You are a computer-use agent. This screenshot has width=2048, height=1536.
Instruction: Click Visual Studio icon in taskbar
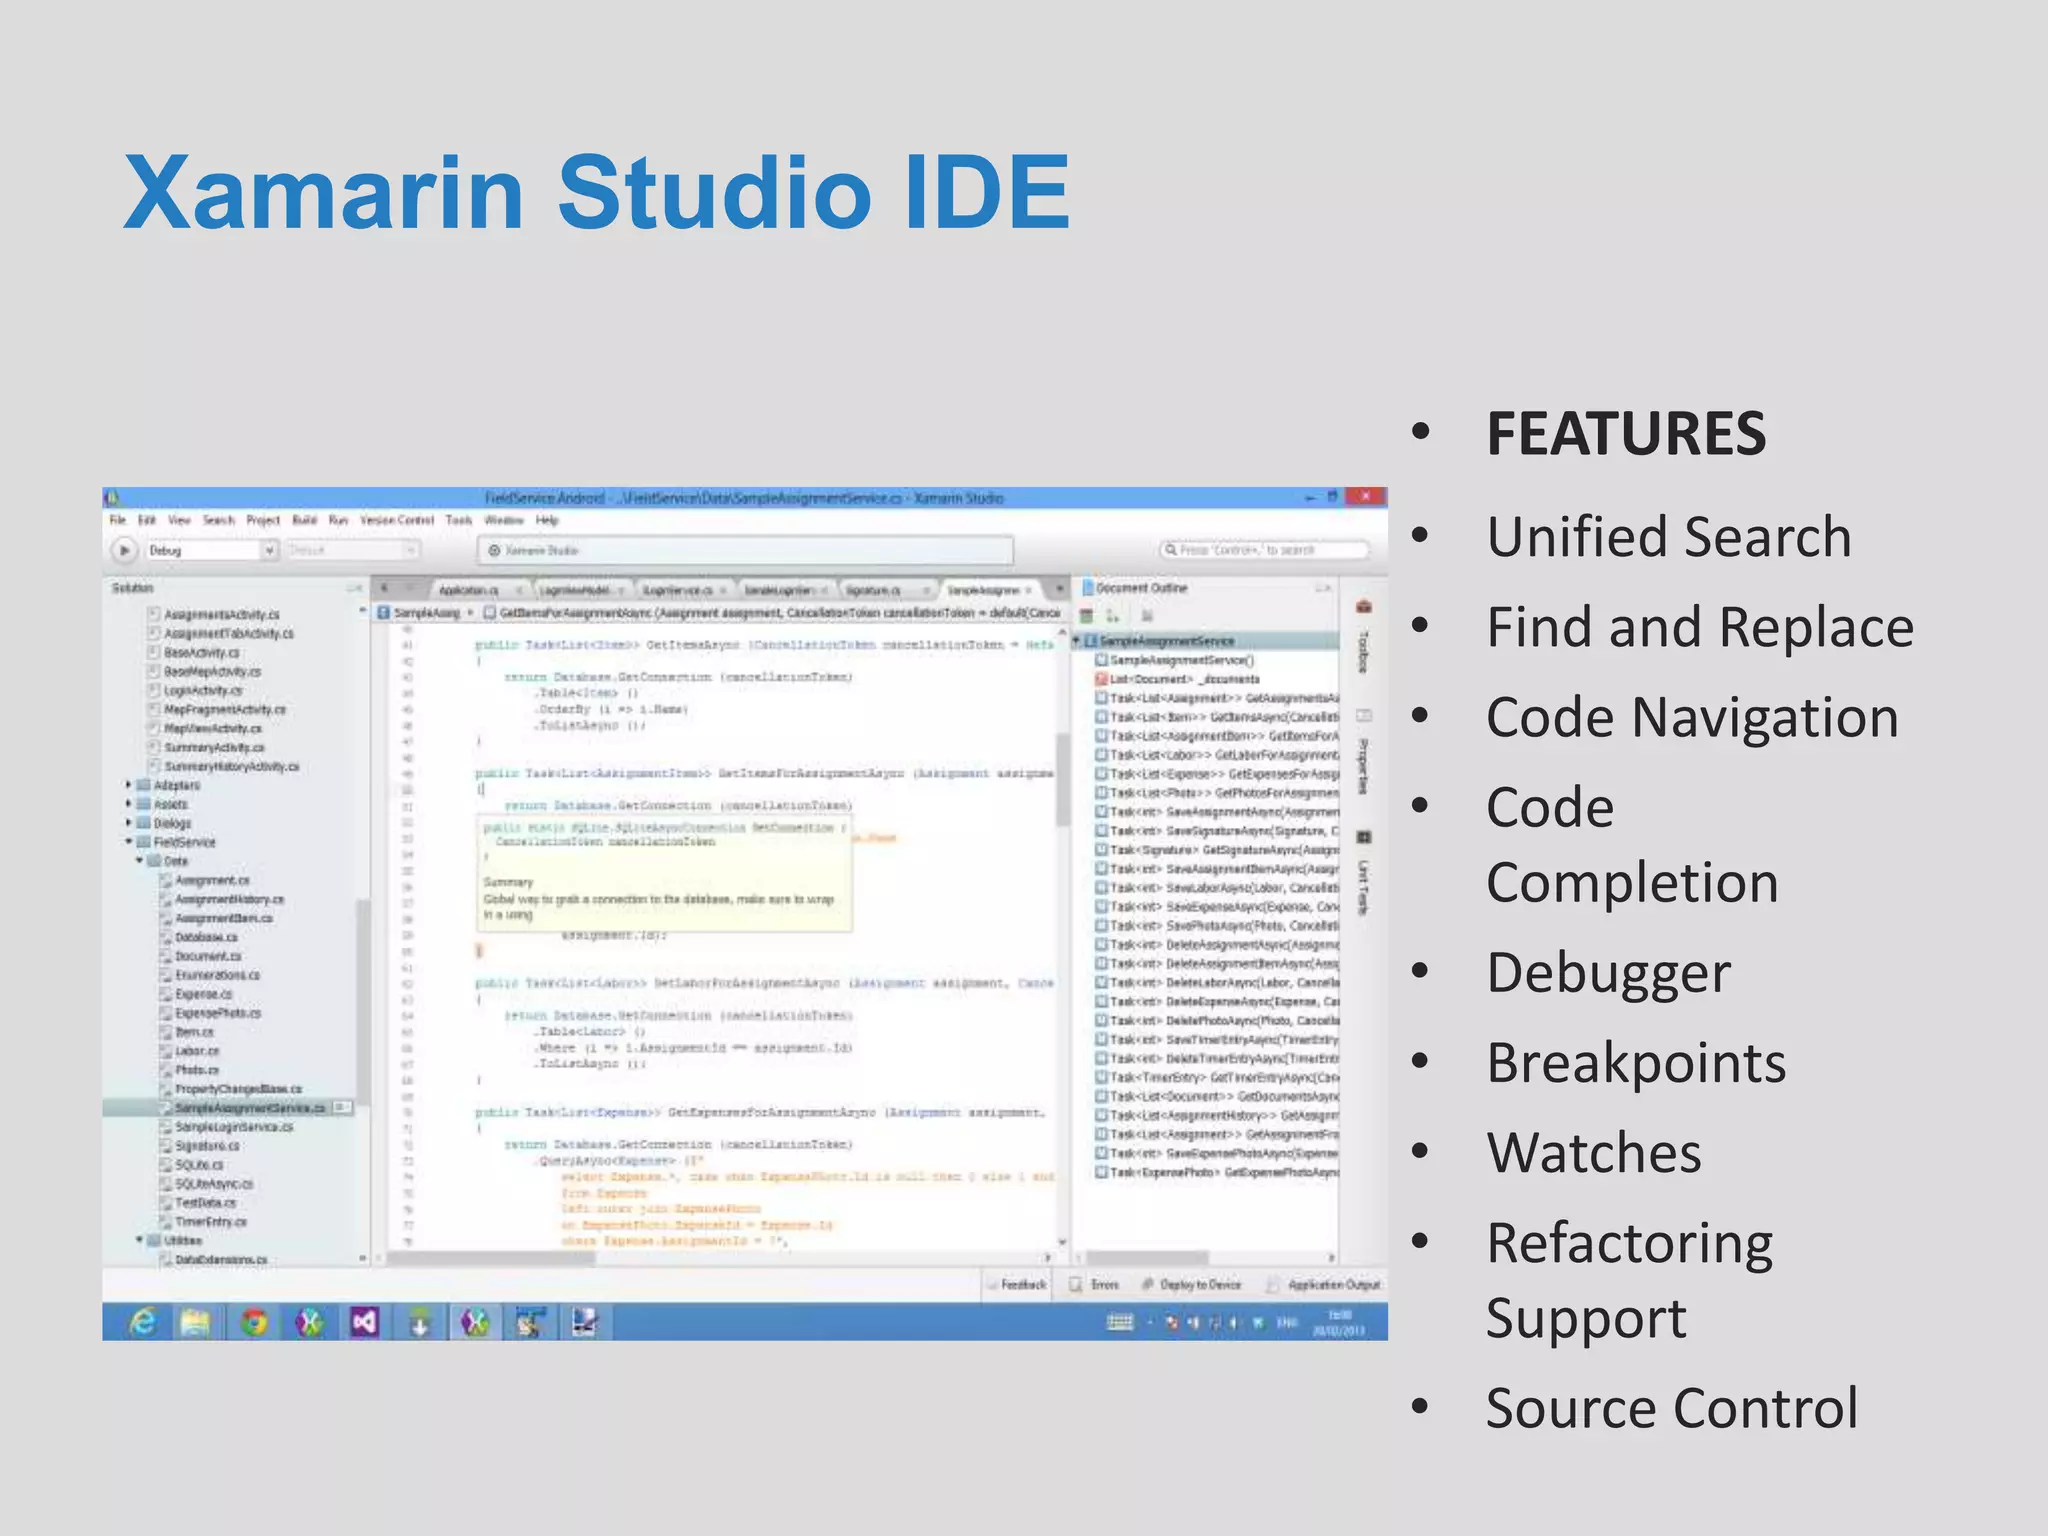[365, 1322]
